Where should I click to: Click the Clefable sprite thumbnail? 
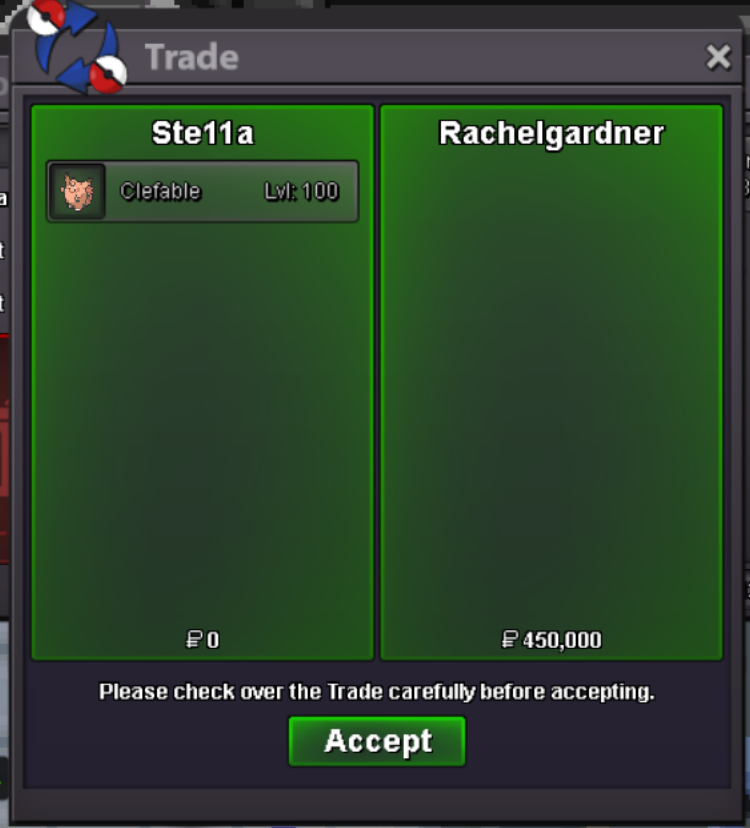[x=77, y=192]
